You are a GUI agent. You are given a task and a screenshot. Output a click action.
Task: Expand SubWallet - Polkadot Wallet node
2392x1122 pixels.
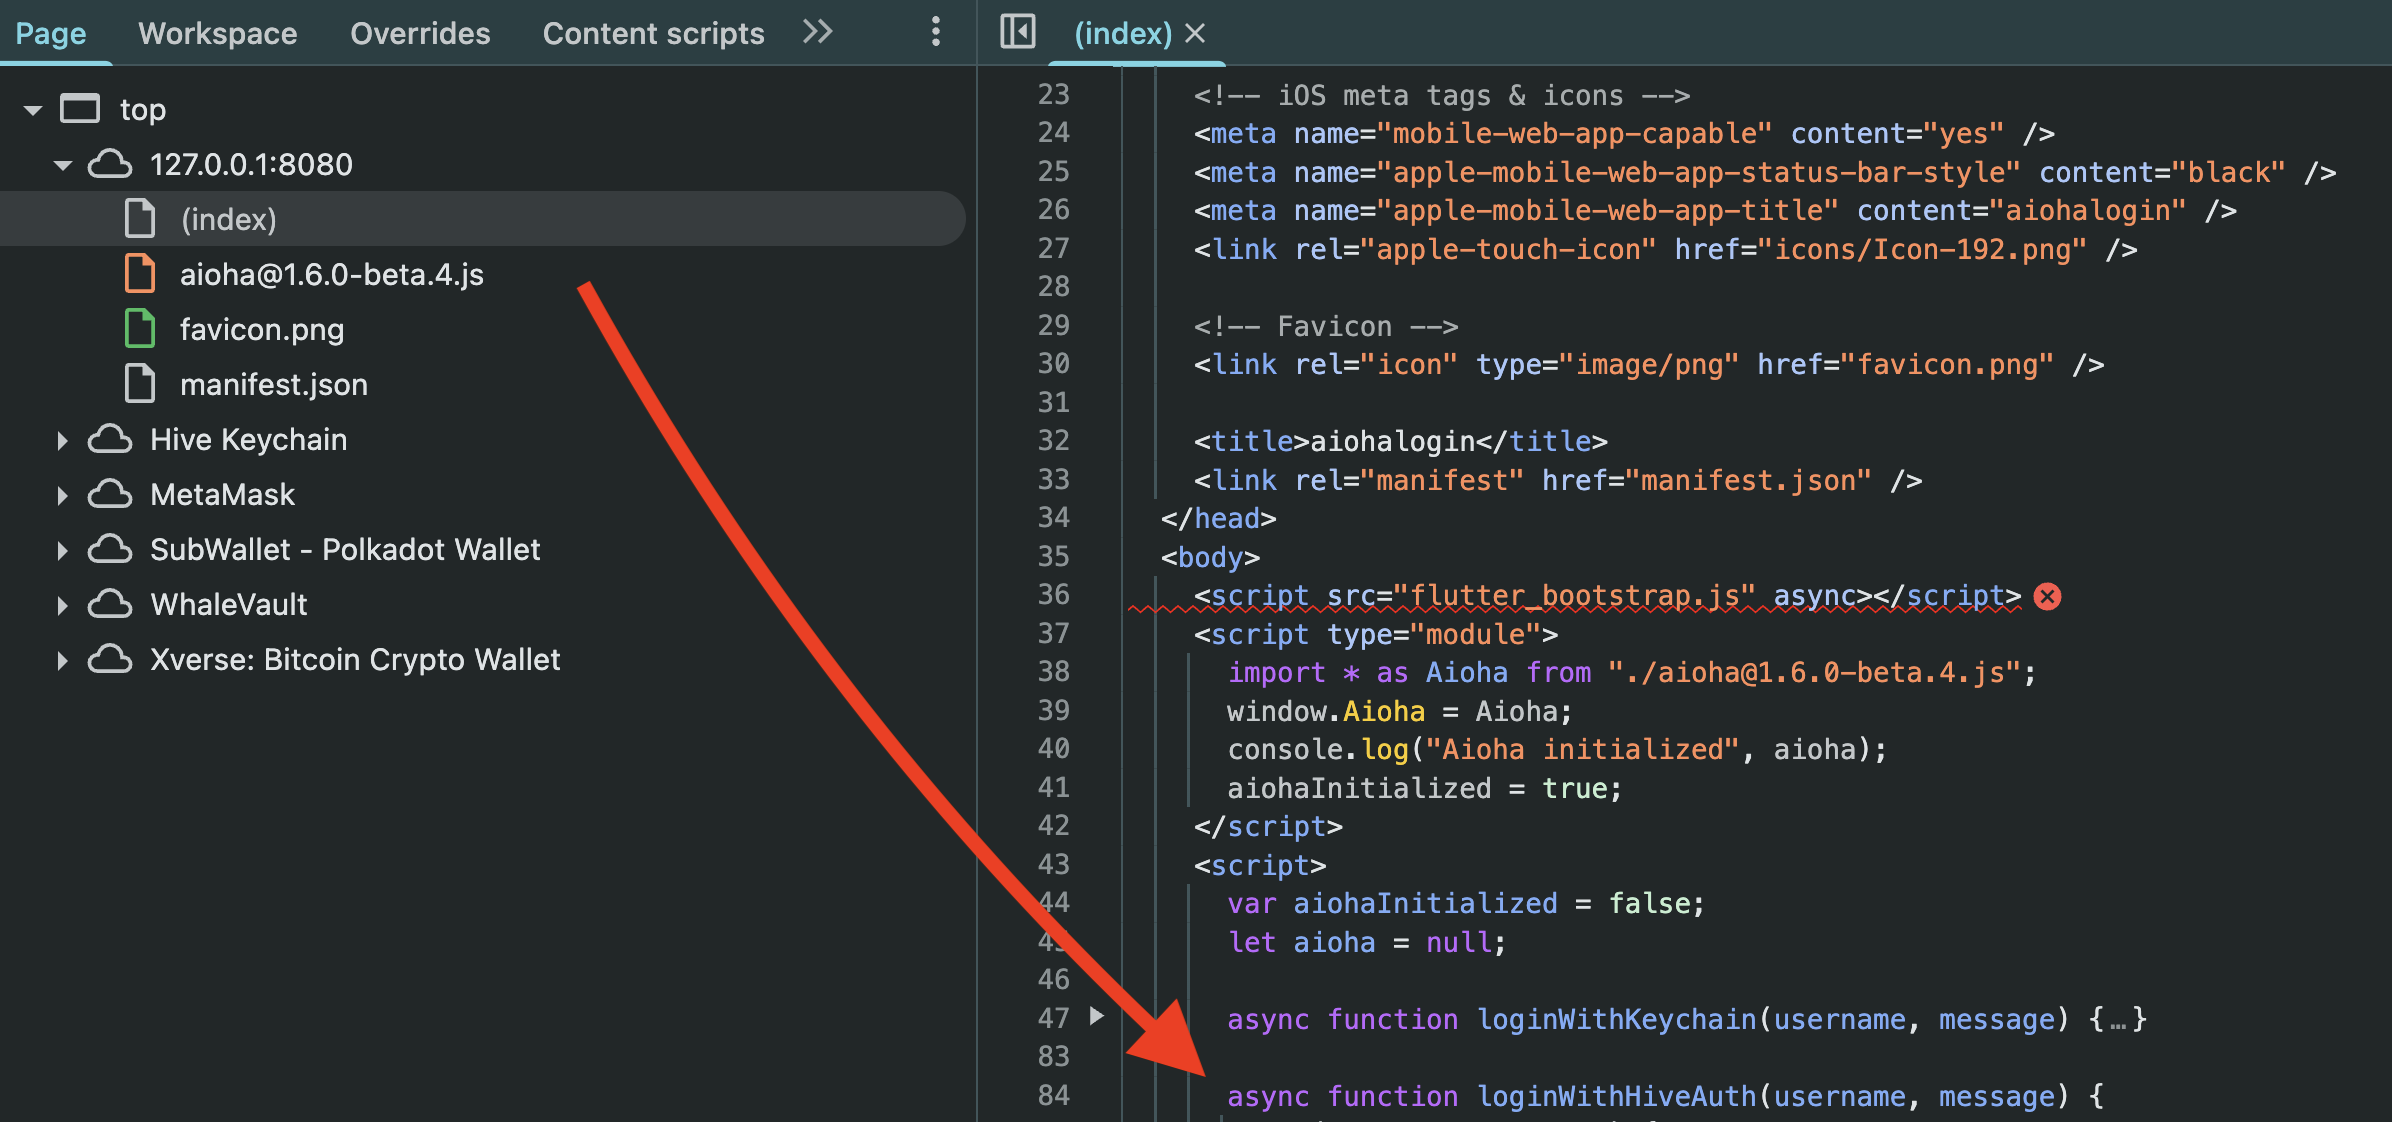point(62,550)
